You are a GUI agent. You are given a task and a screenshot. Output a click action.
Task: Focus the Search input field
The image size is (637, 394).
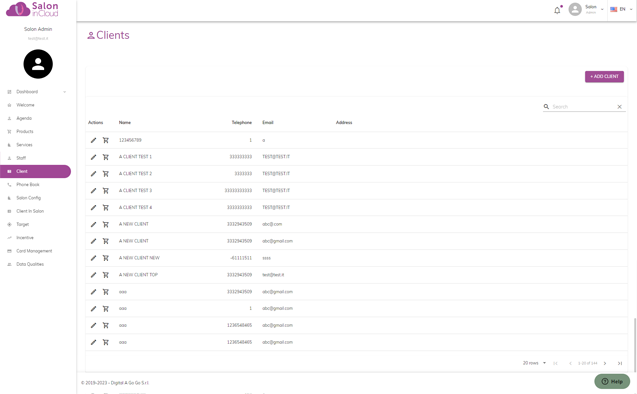(583, 107)
